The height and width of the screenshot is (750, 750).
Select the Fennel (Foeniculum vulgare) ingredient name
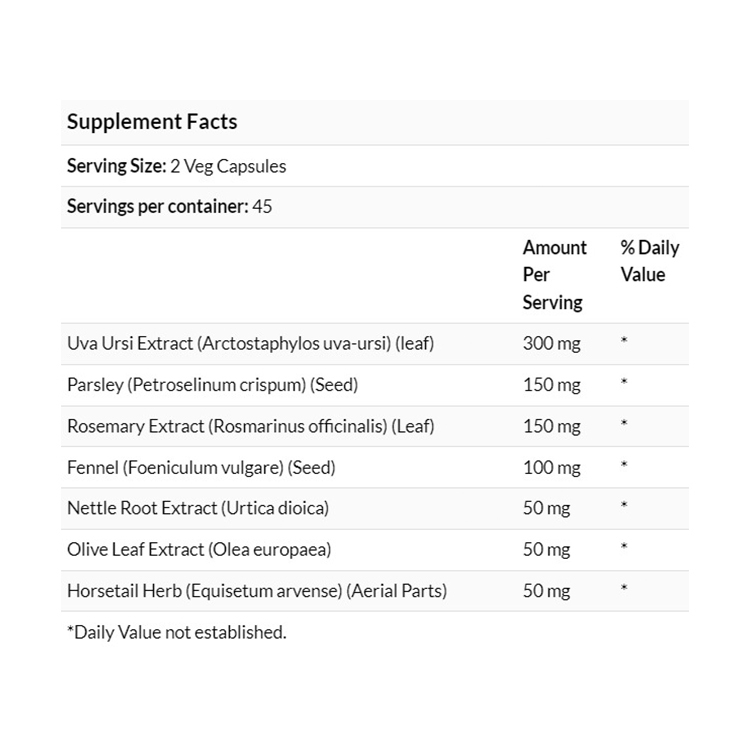(201, 467)
